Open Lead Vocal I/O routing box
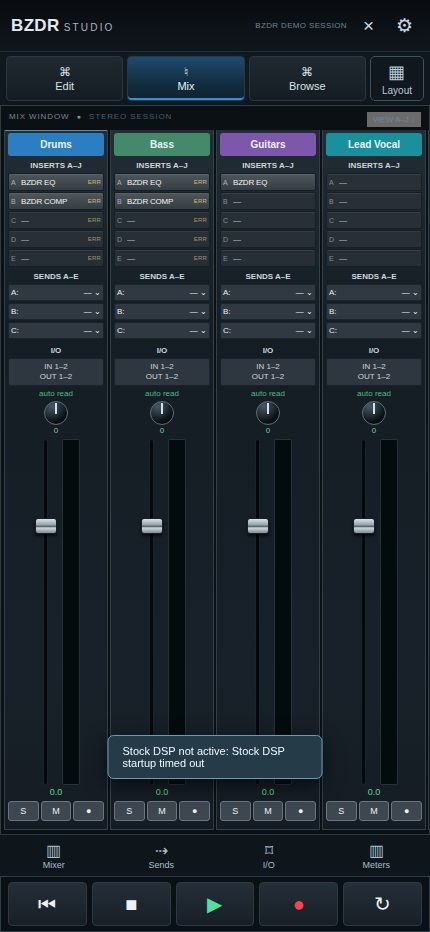Viewport: 430px width, 932px height. coord(374,371)
